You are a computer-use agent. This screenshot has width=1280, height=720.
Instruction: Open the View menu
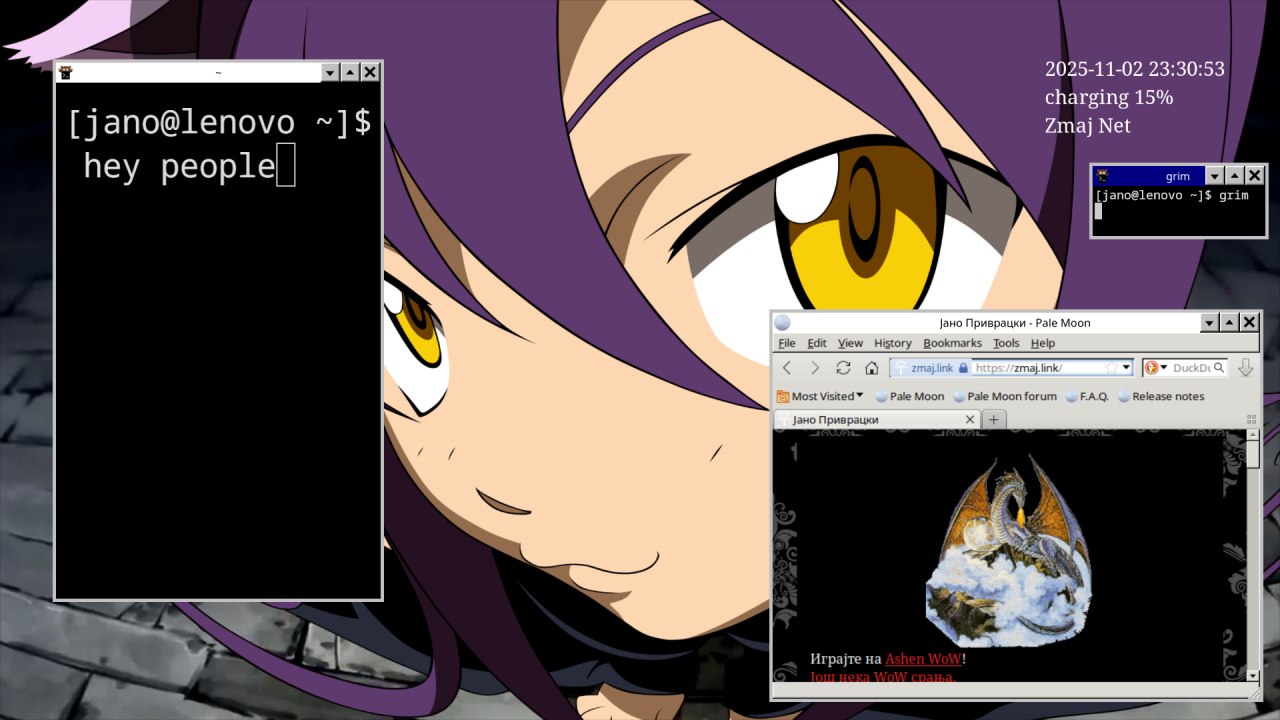850,343
